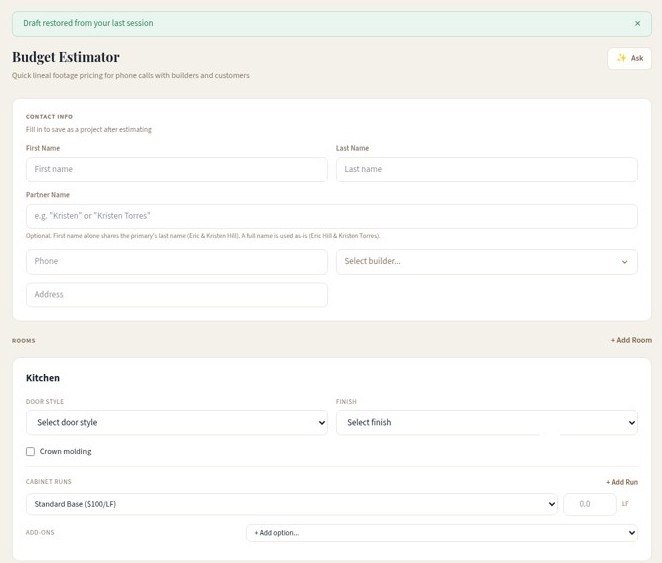Open the Select door style dropdown
The height and width of the screenshot is (563, 662).
coord(176,422)
